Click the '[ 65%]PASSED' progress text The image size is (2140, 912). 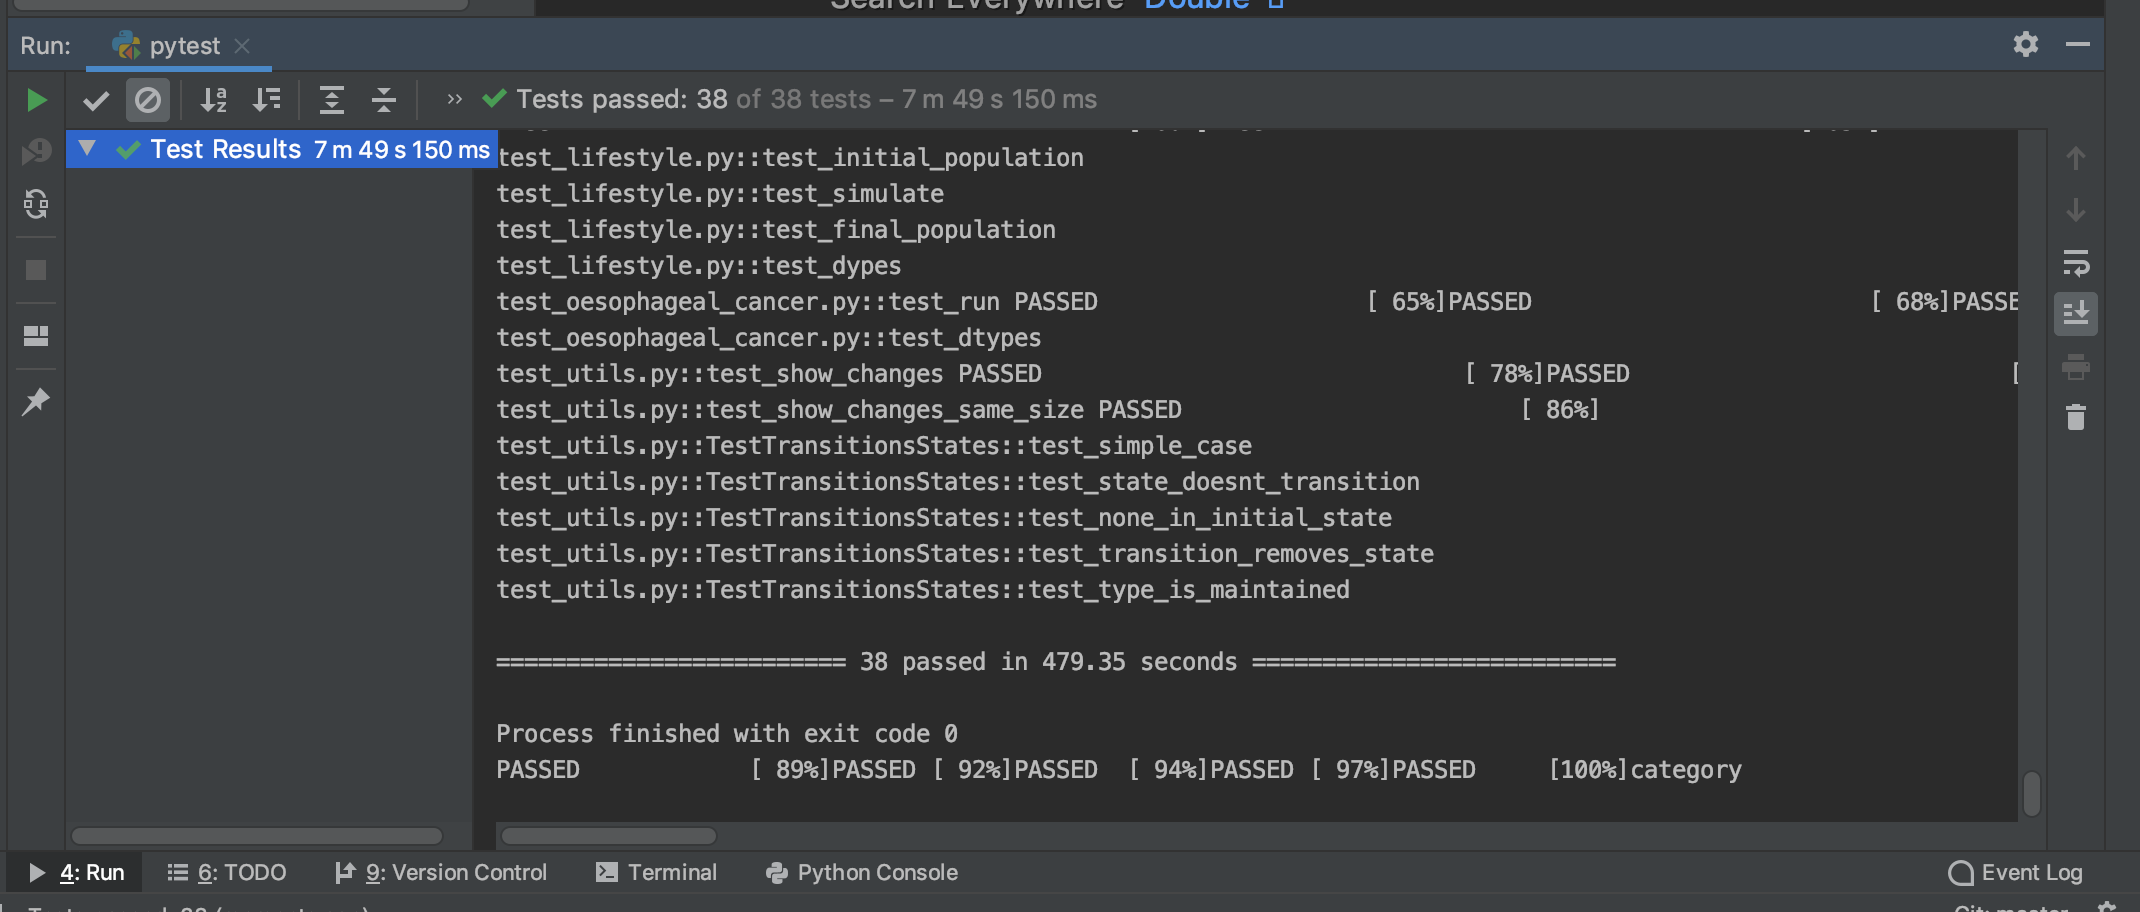click(1449, 302)
